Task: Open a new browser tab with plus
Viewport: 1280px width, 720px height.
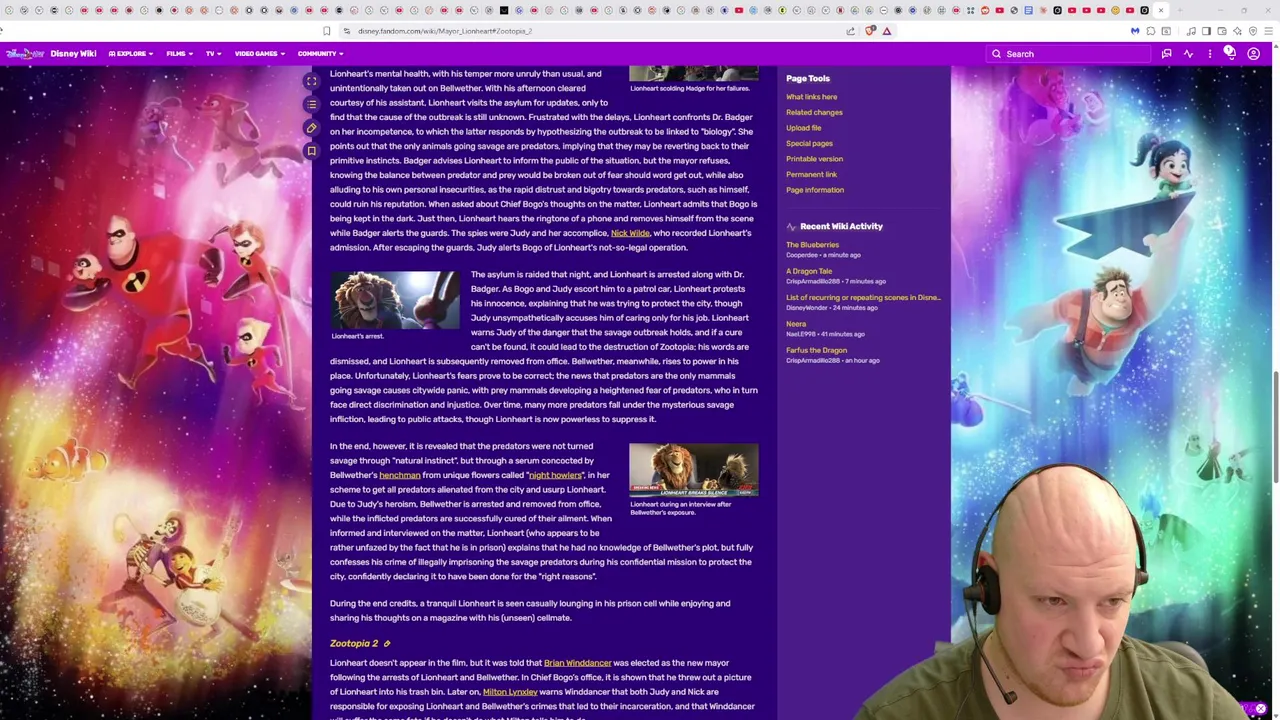Action: tap(1181, 11)
